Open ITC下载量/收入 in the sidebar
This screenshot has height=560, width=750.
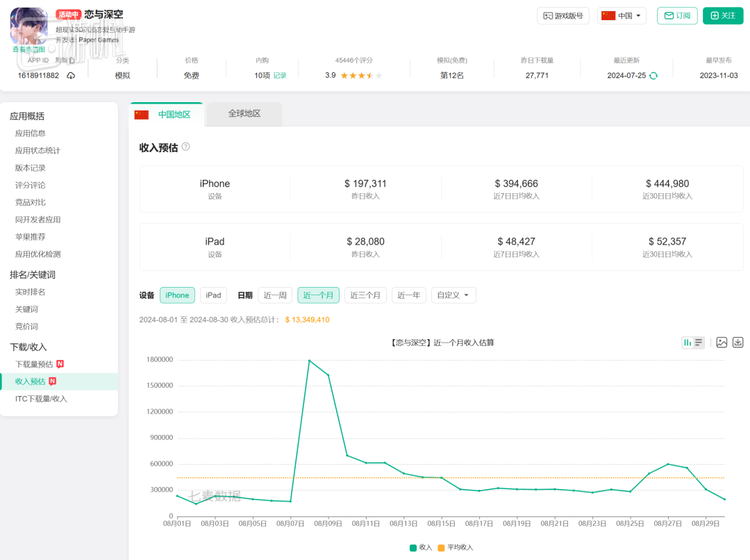(x=41, y=399)
